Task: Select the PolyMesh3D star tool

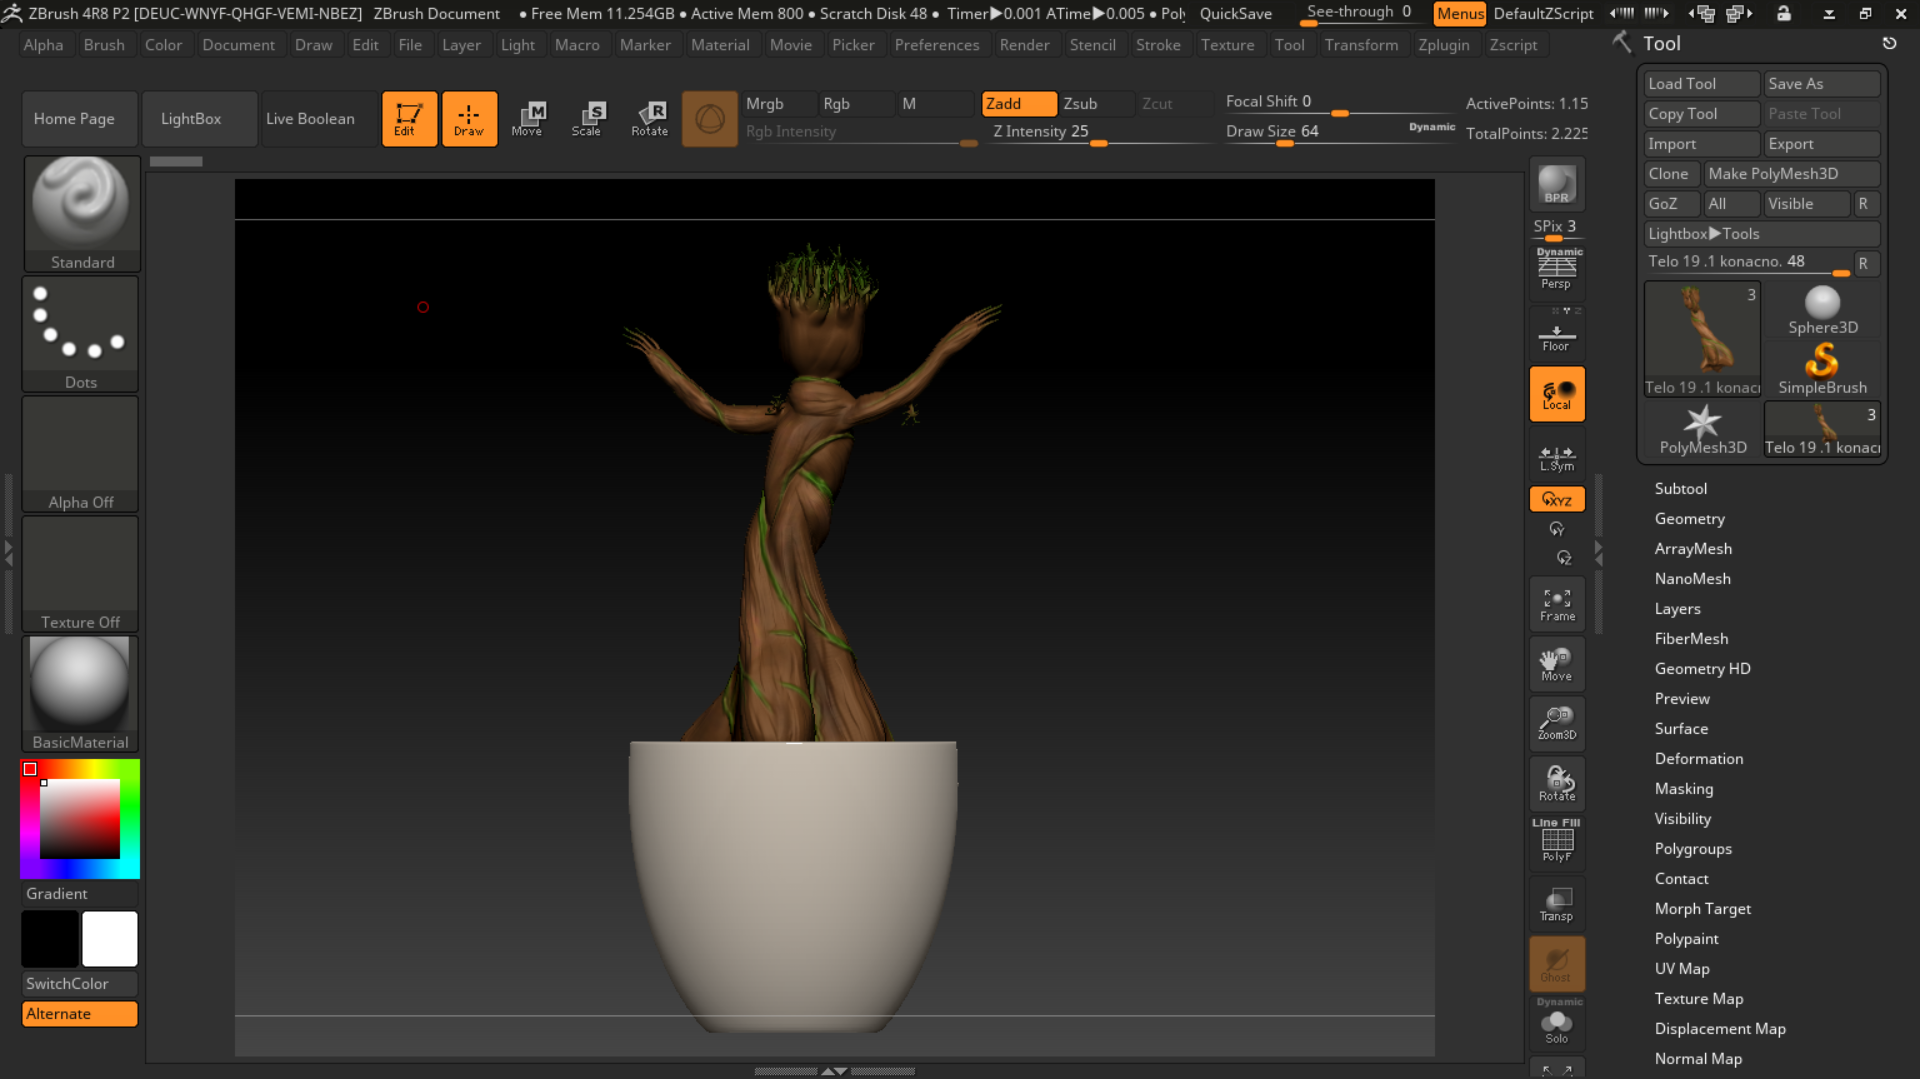Action: point(1703,429)
